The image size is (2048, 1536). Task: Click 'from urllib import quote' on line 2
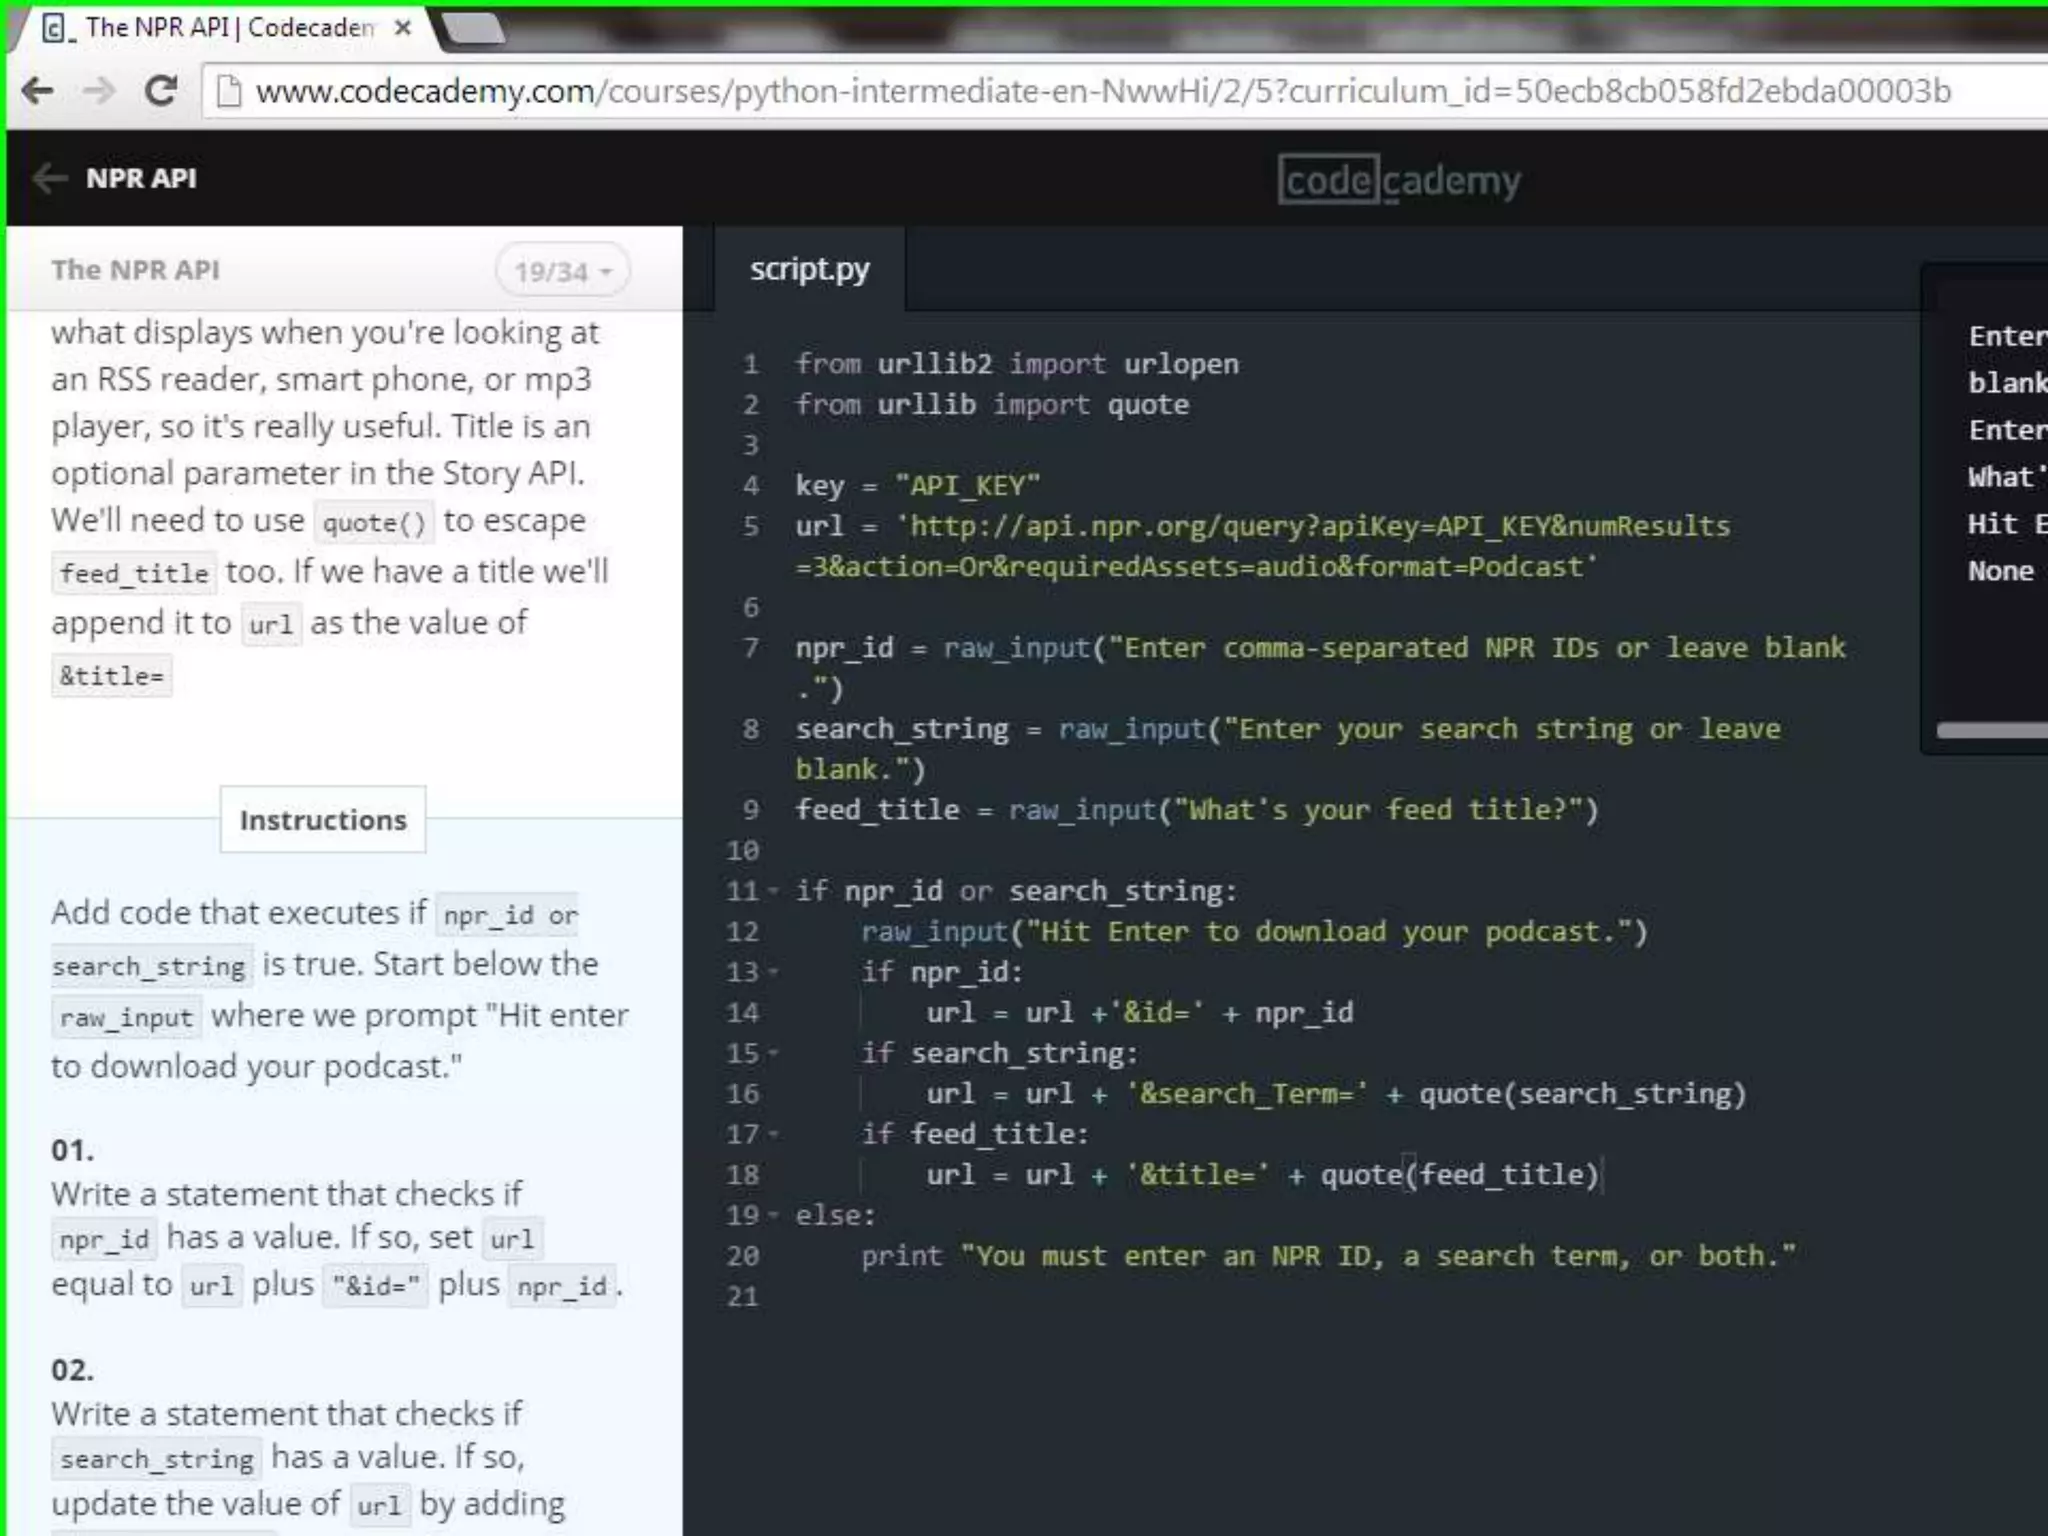(992, 405)
